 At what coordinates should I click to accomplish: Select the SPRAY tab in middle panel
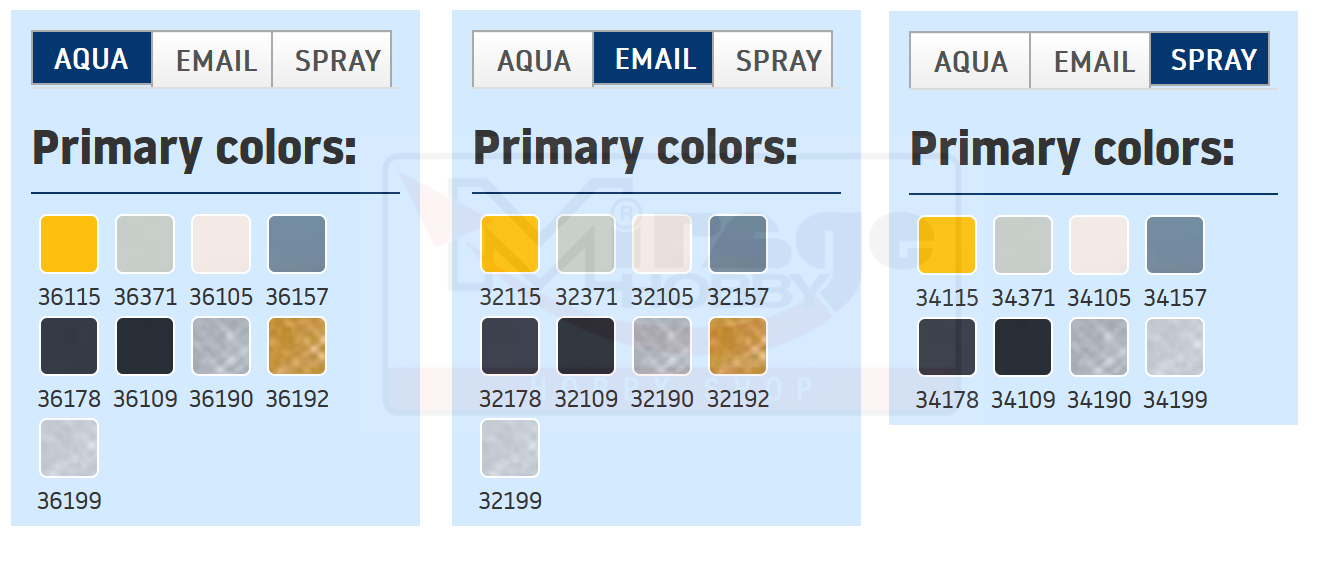pos(777,60)
